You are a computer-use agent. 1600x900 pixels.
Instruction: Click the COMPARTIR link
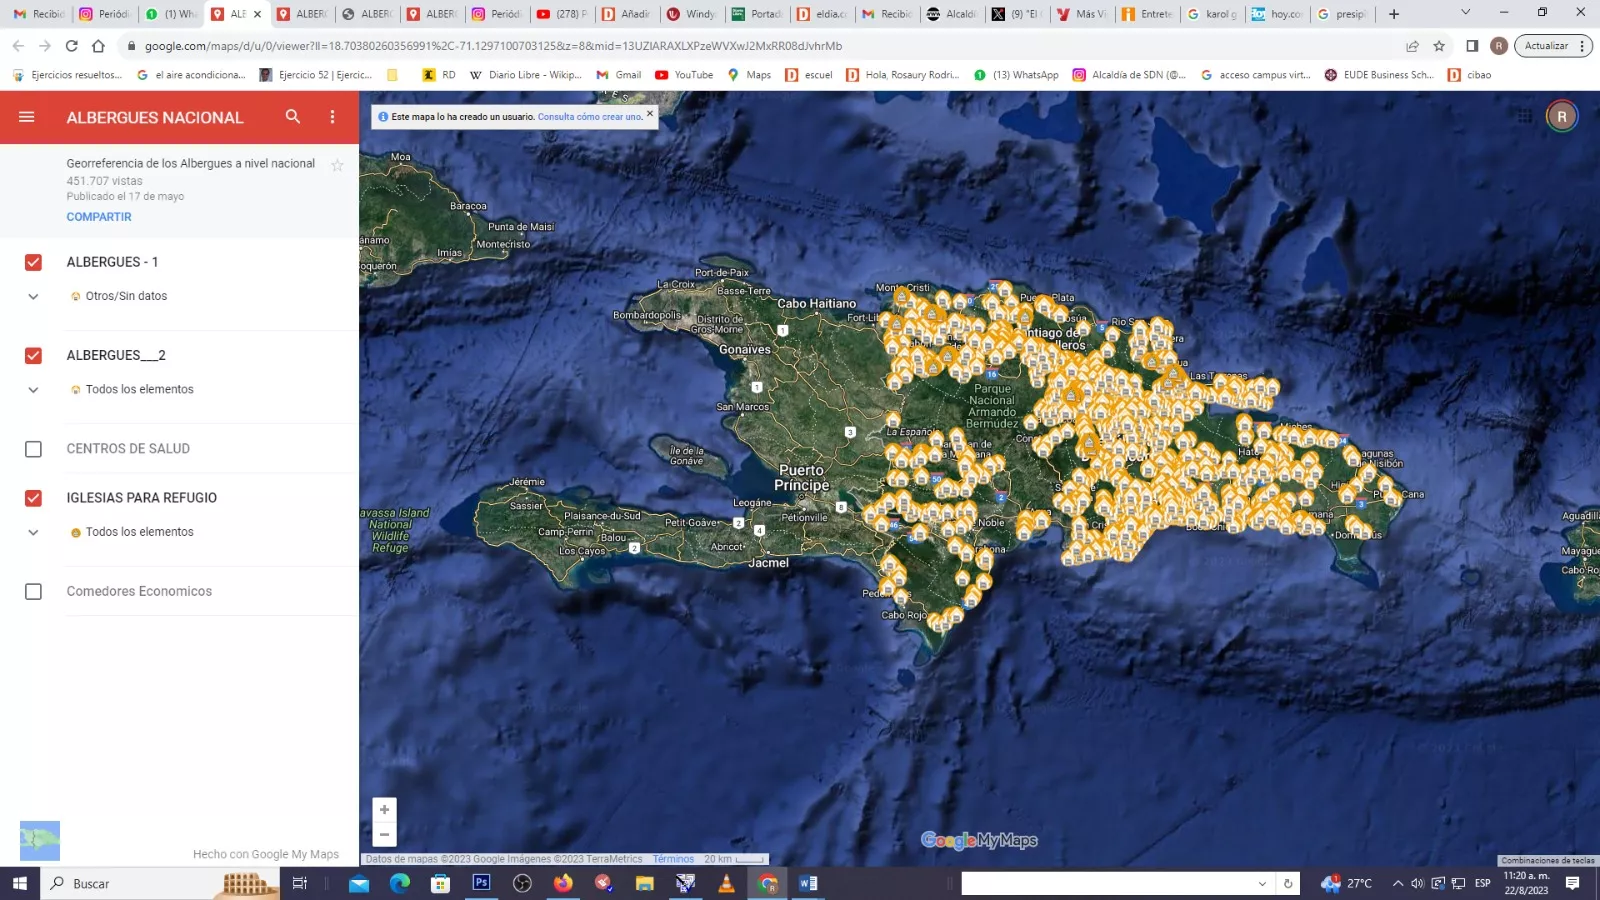[99, 217]
